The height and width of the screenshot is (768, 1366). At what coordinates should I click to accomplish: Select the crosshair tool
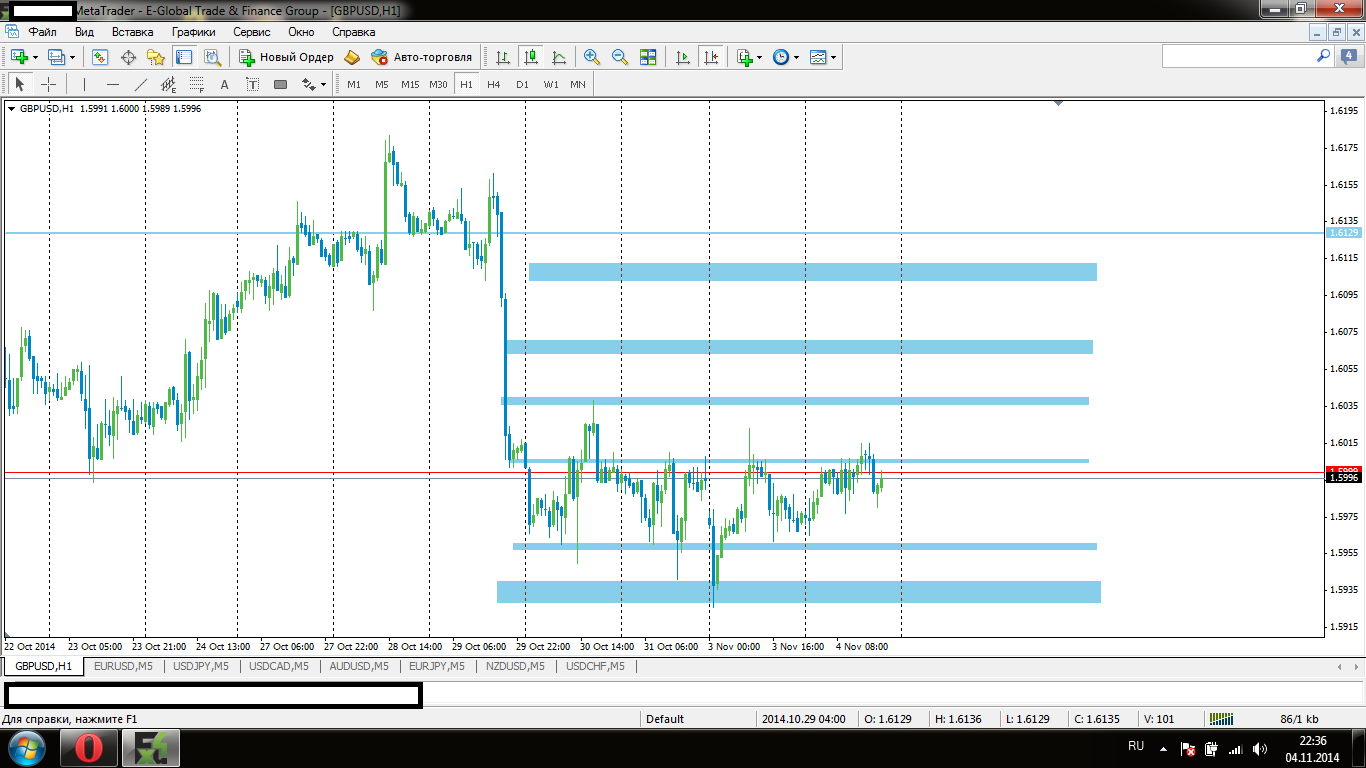coord(48,84)
